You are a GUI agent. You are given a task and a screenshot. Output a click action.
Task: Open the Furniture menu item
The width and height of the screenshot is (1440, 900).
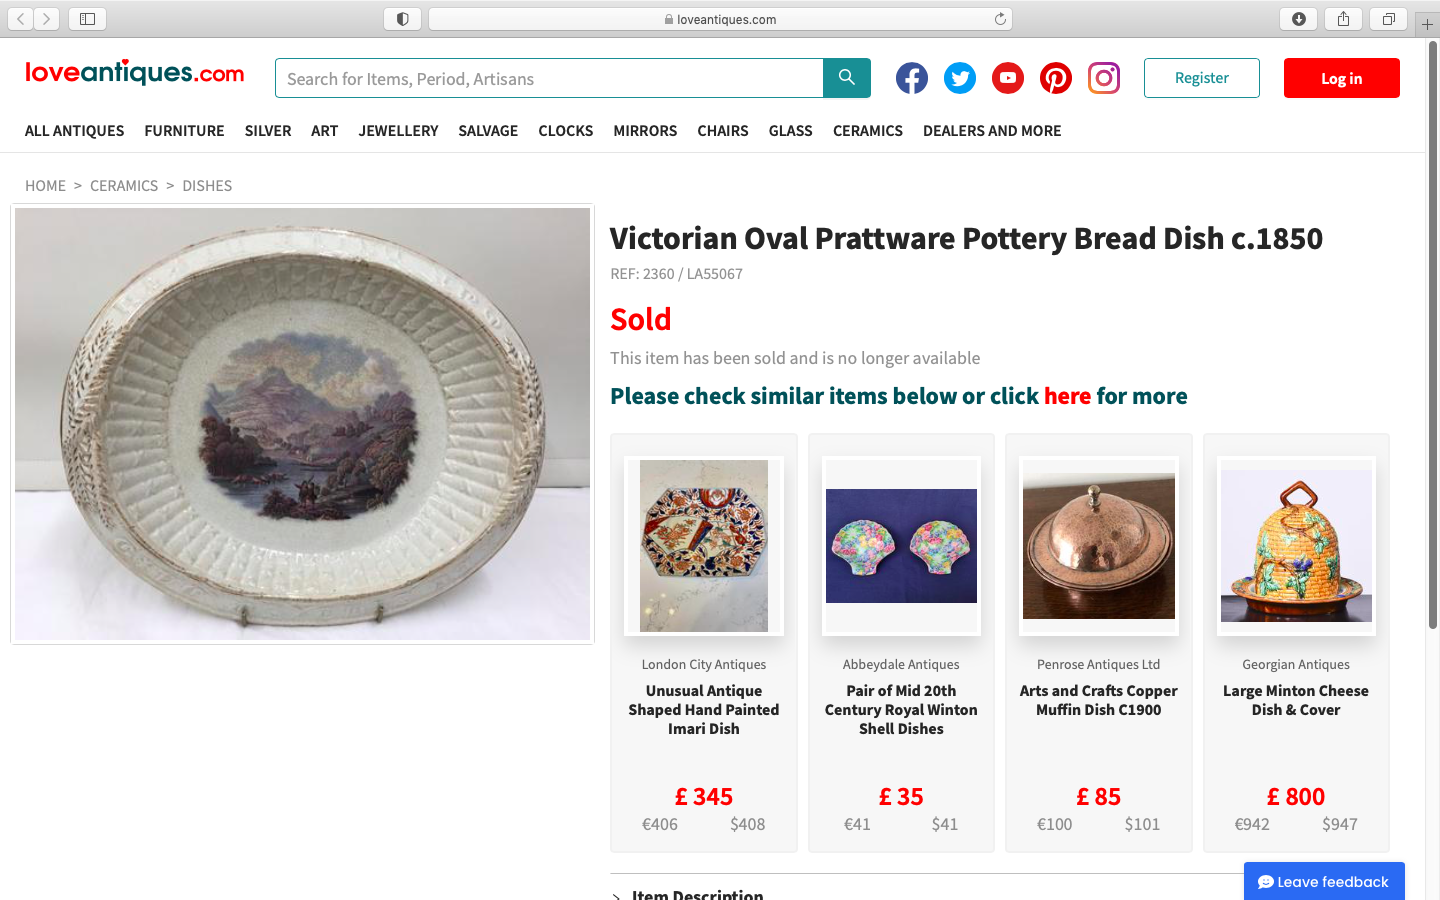click(184, 131)
